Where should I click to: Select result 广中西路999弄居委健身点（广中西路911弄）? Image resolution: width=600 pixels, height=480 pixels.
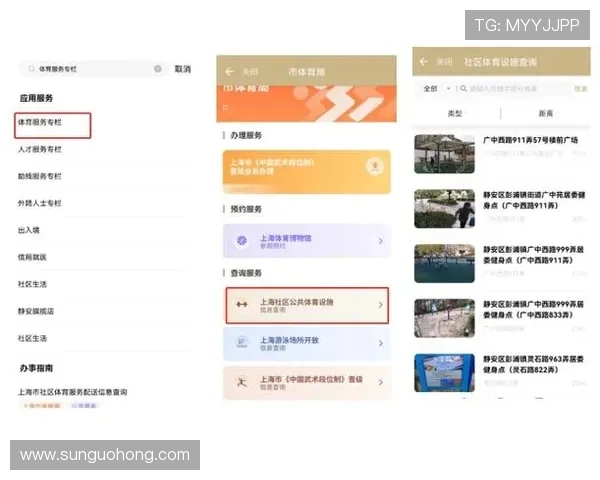(x=533, y=255)
